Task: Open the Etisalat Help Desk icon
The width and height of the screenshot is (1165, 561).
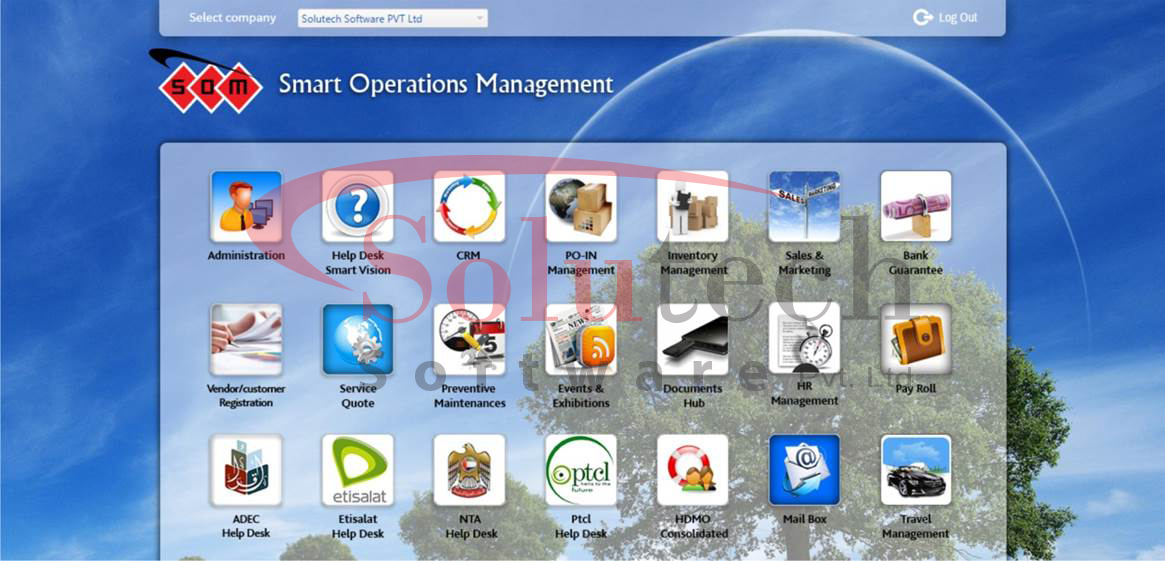Action: coord(357,470)
